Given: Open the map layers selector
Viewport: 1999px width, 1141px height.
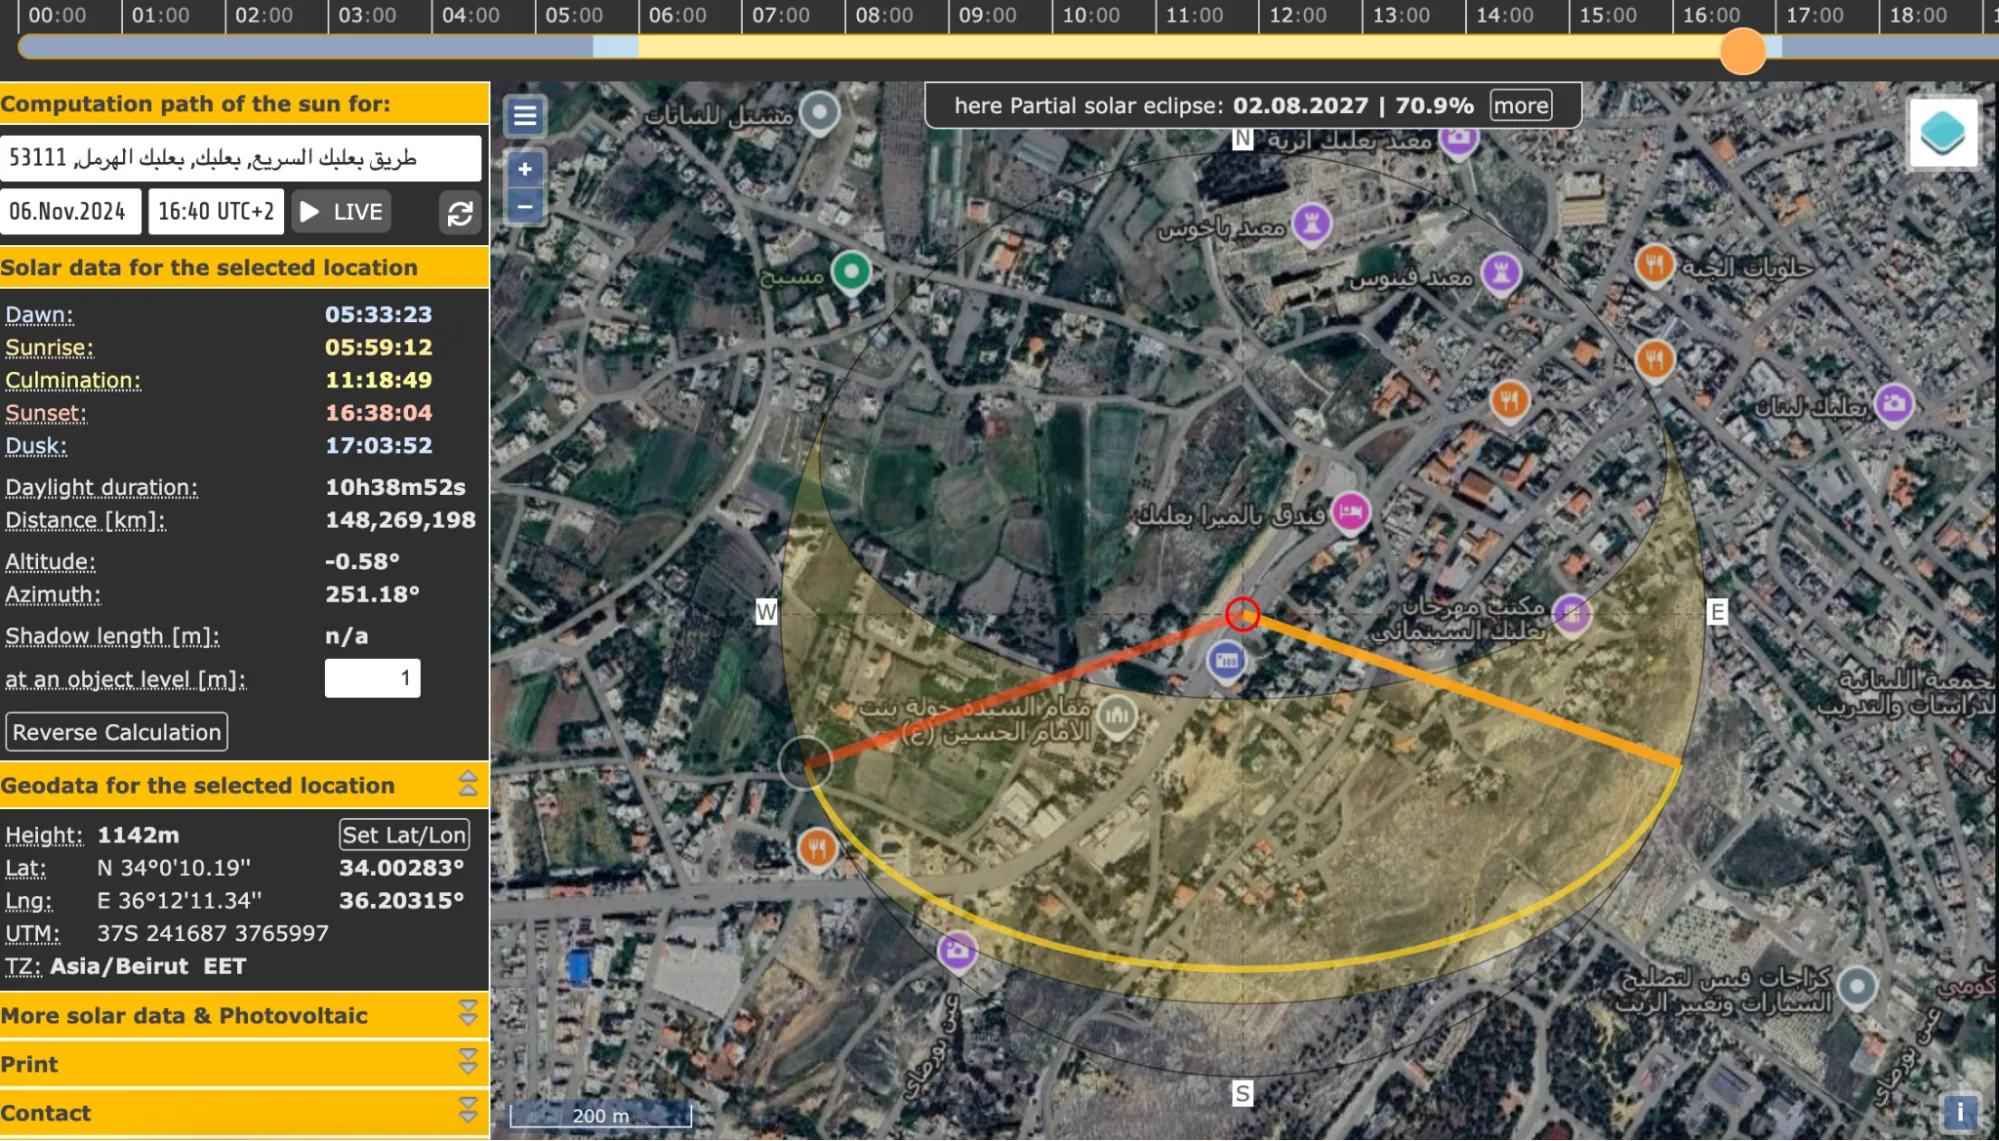Looking at the screenshot, I should (1942, 133).
